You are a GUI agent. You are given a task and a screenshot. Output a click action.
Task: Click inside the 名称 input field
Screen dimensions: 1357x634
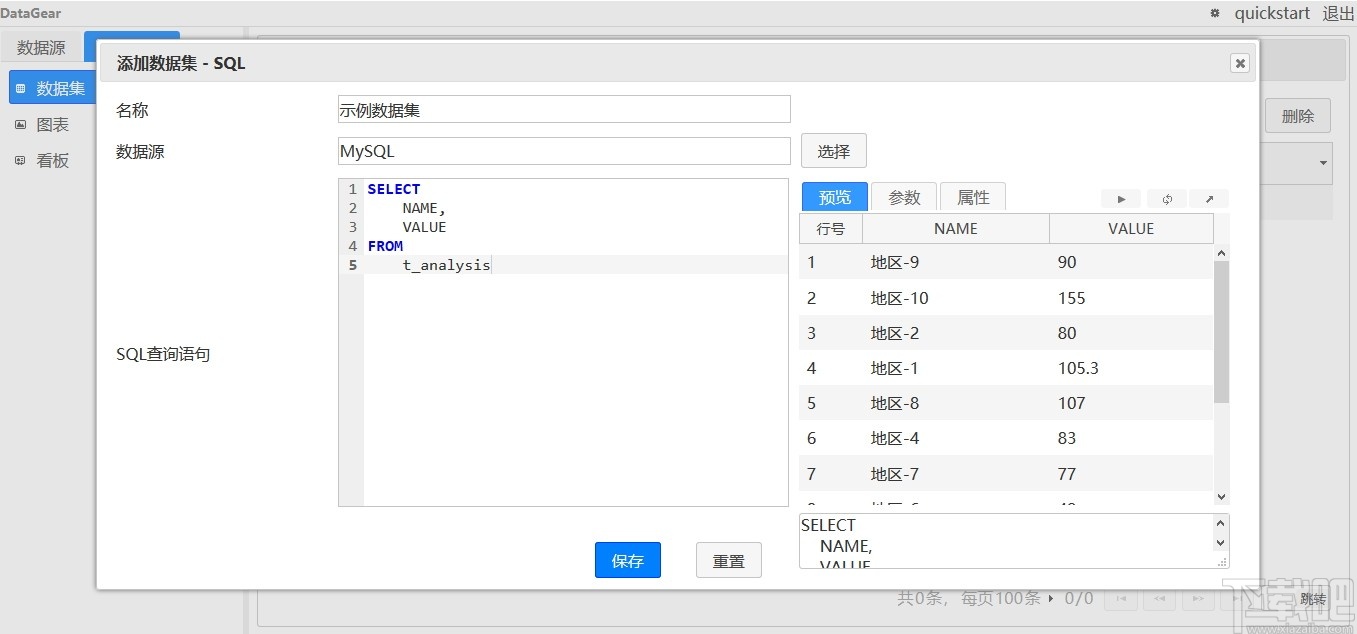(x=563, y=109)
